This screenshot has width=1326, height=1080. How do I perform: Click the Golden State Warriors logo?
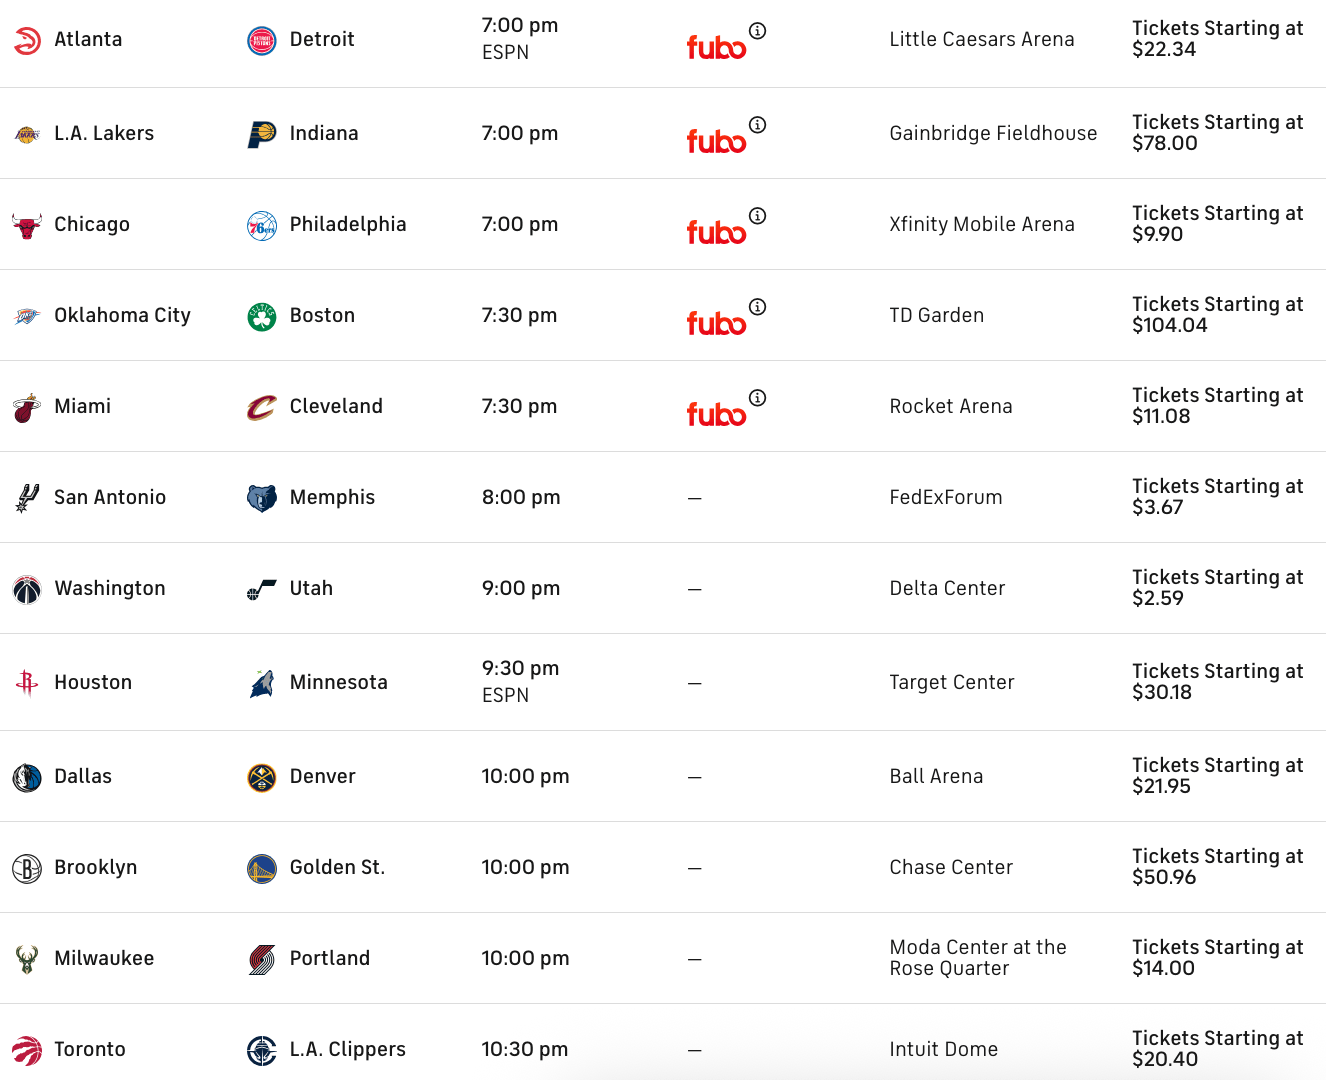pyautogui.click(x=261, y=868)
